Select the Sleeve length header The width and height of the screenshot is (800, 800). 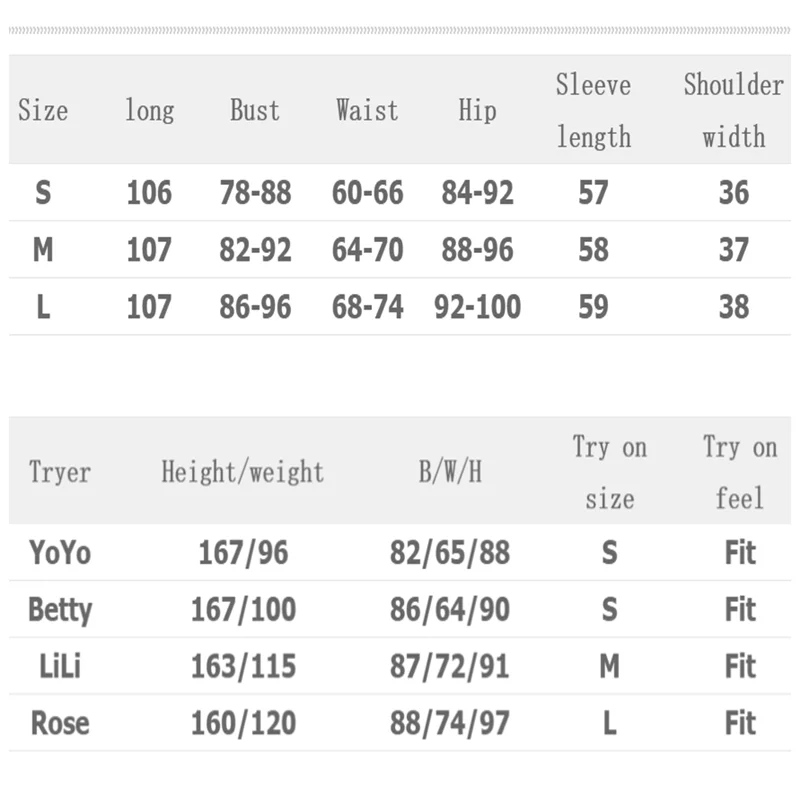(x=593, y=110)
